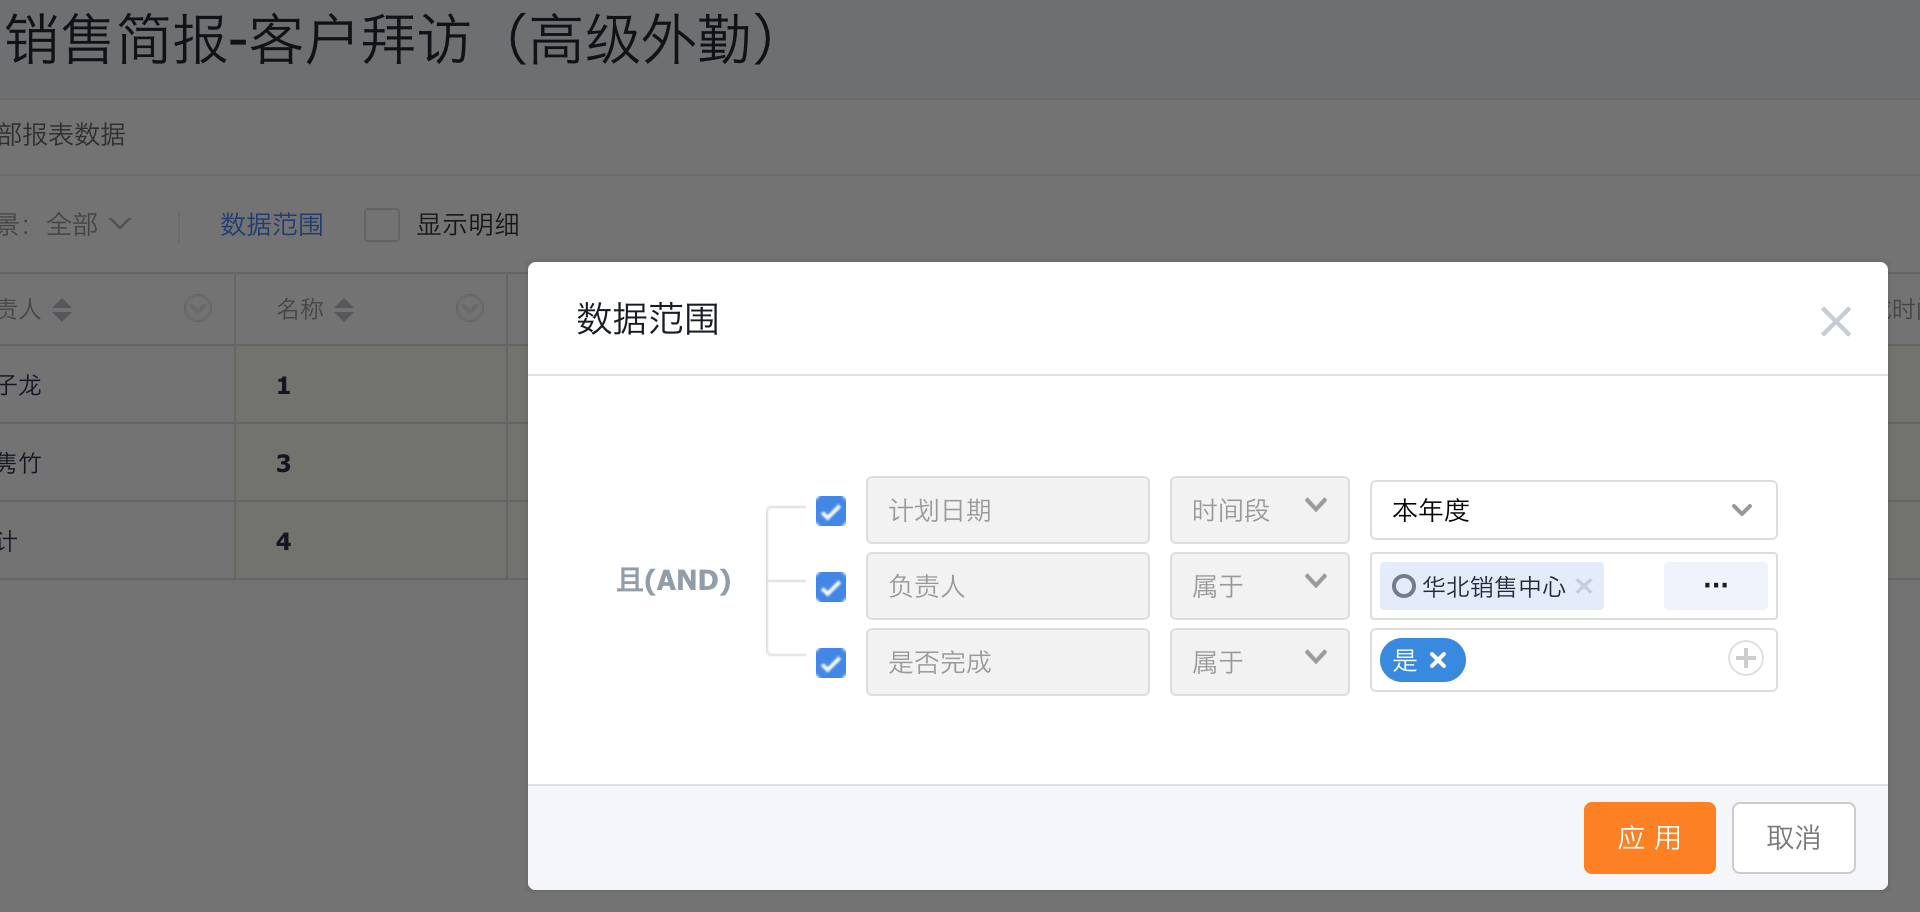Sort by 名称 column arrows
This screenshot has width=1920, height=912.
point(344,309)
